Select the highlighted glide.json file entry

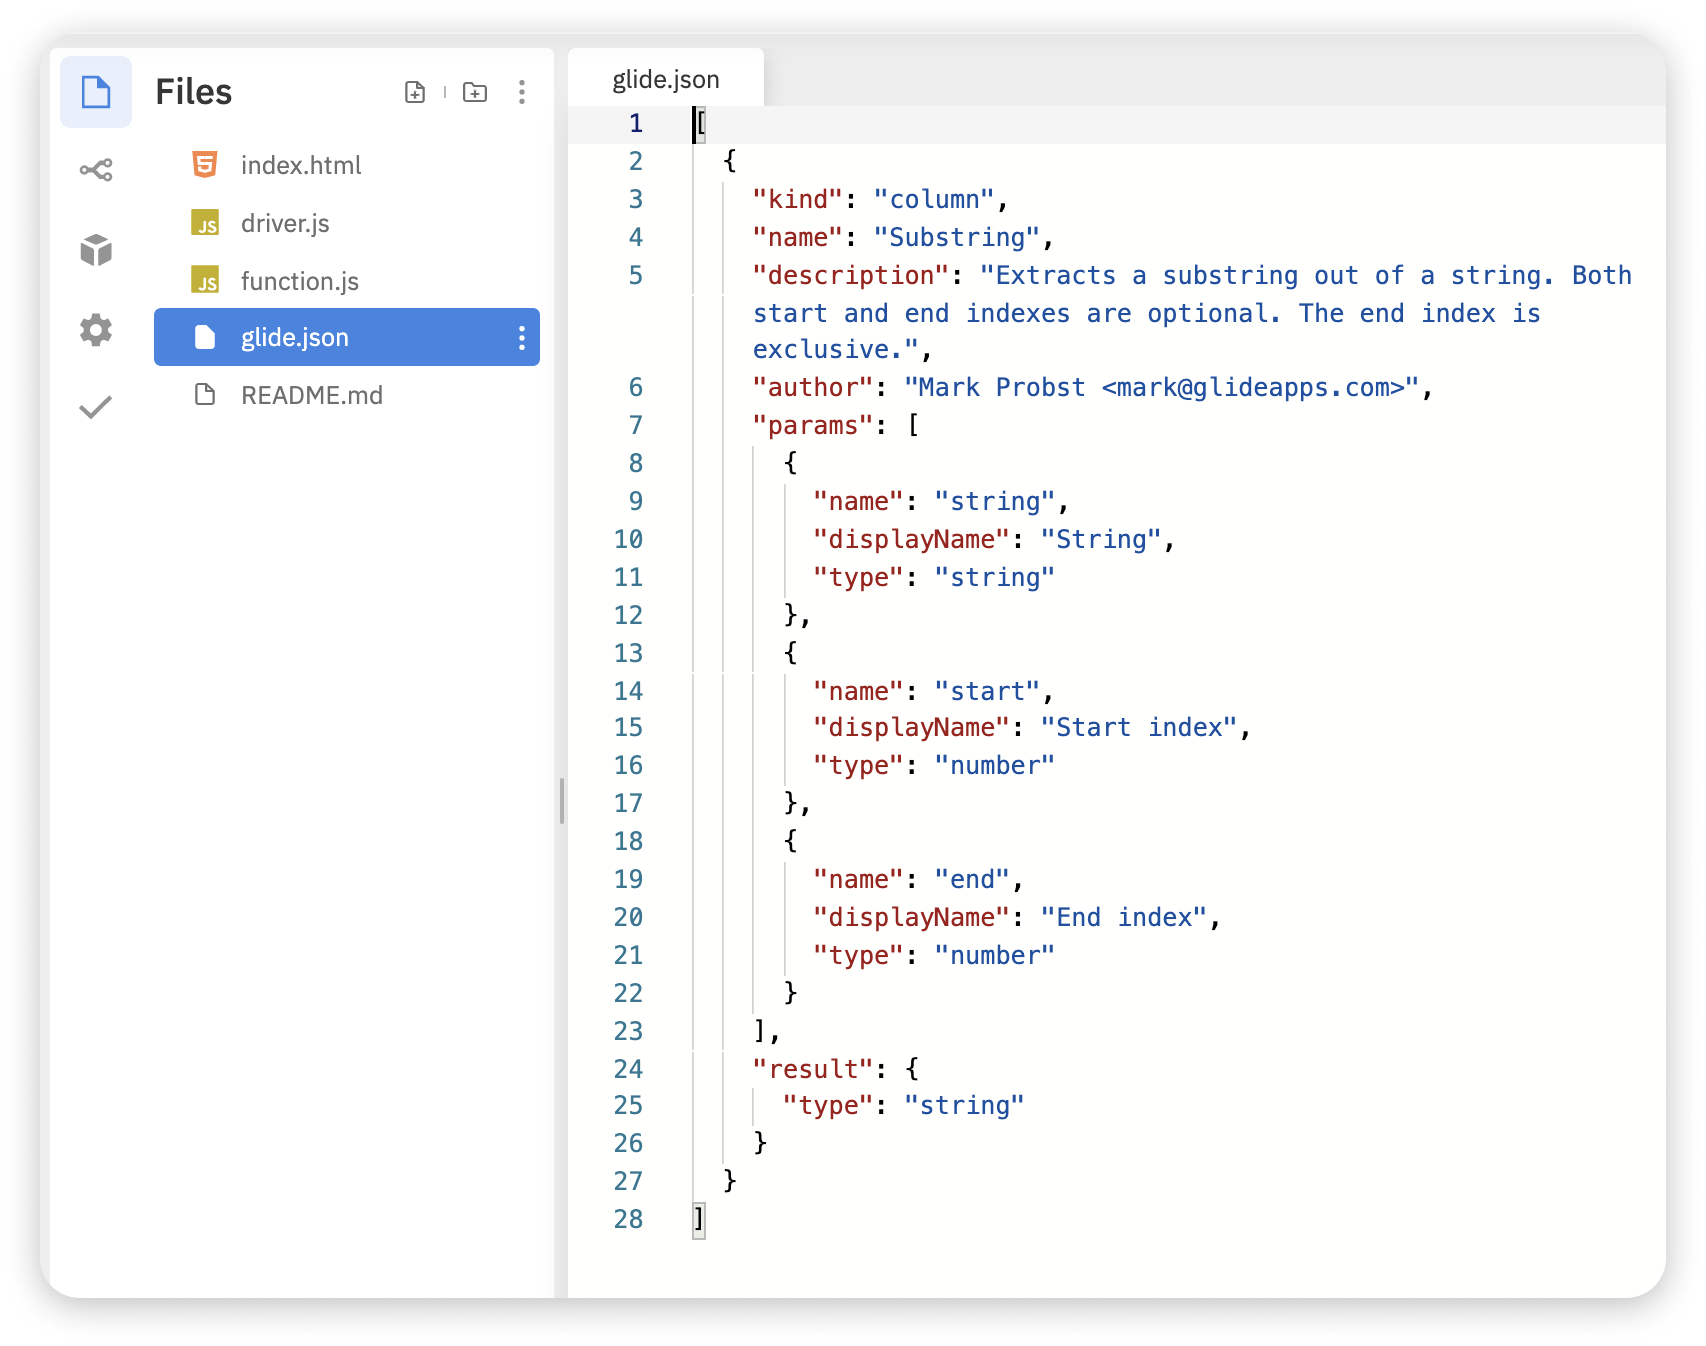tap(295, 338)
